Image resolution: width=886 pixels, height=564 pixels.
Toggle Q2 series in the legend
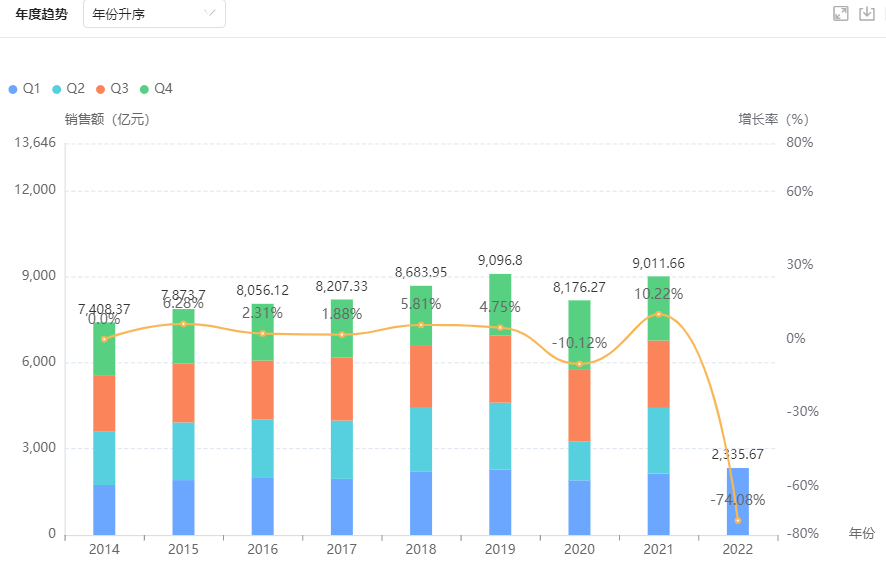pos(68,89)
